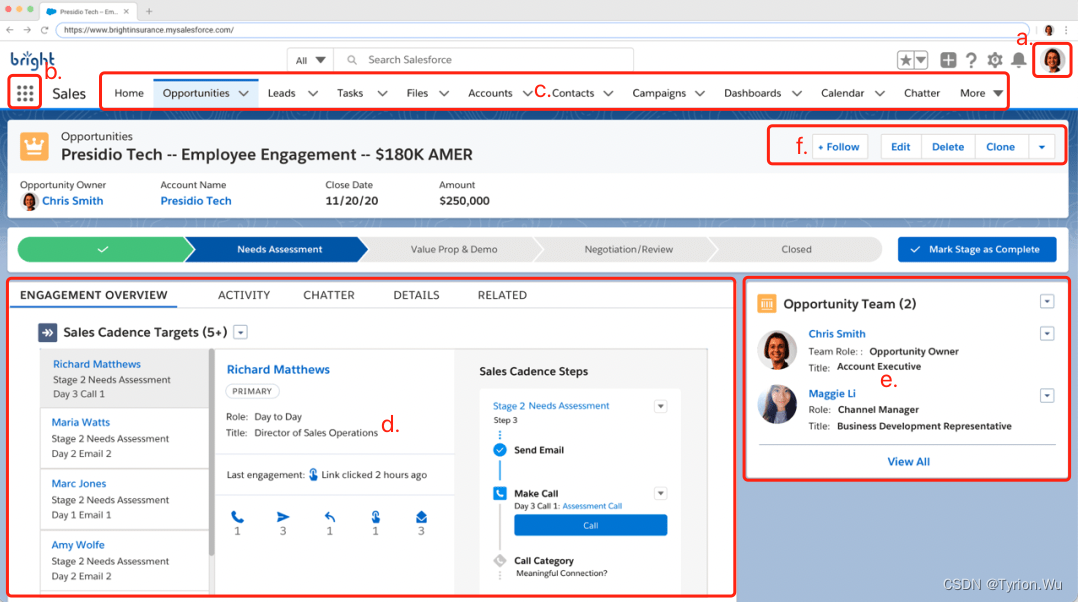Click the Opportunity Team panel icon
The height and width of the screenshot is (602, 1078).
tap(767, 304)
